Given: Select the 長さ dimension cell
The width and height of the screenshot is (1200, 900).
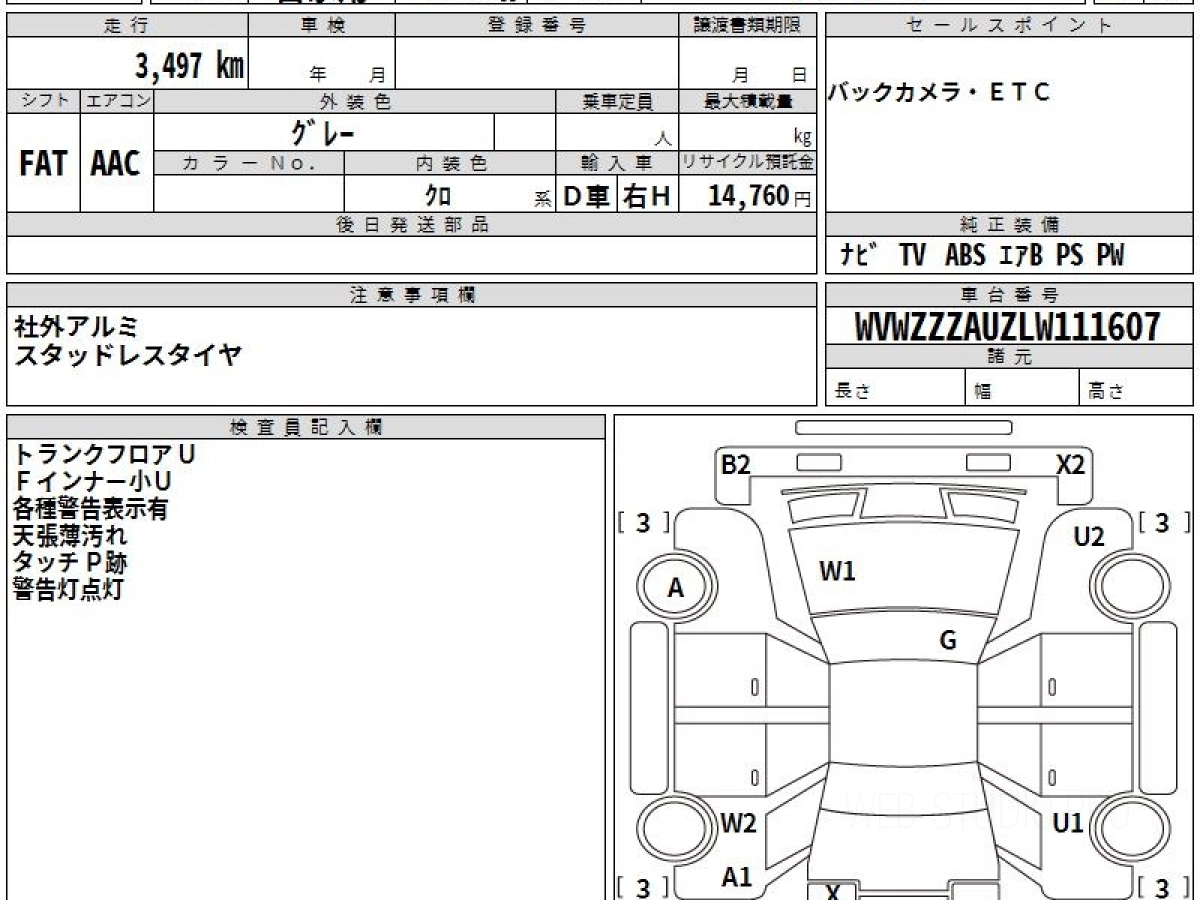Looking at the screenshot, I should click(896, 387).
